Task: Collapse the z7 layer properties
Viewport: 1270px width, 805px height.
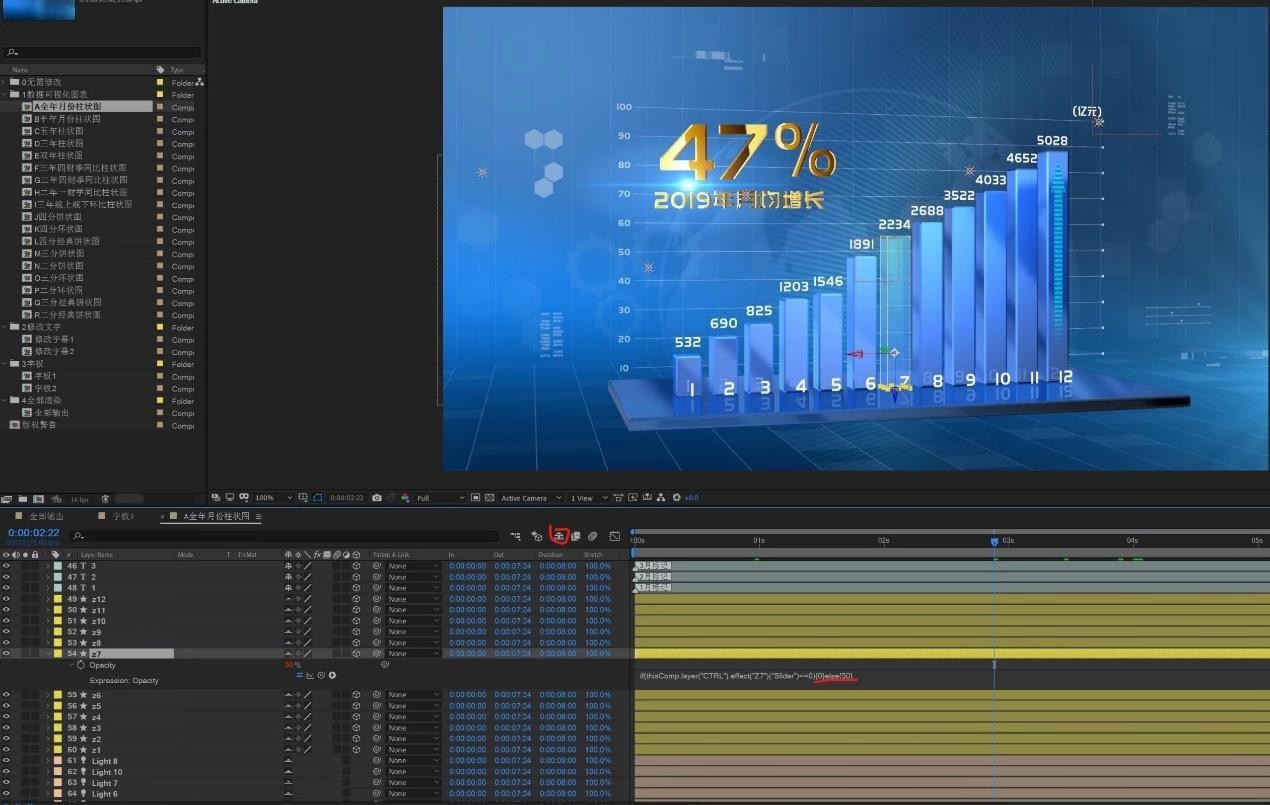Action: [x=47, y=654]
